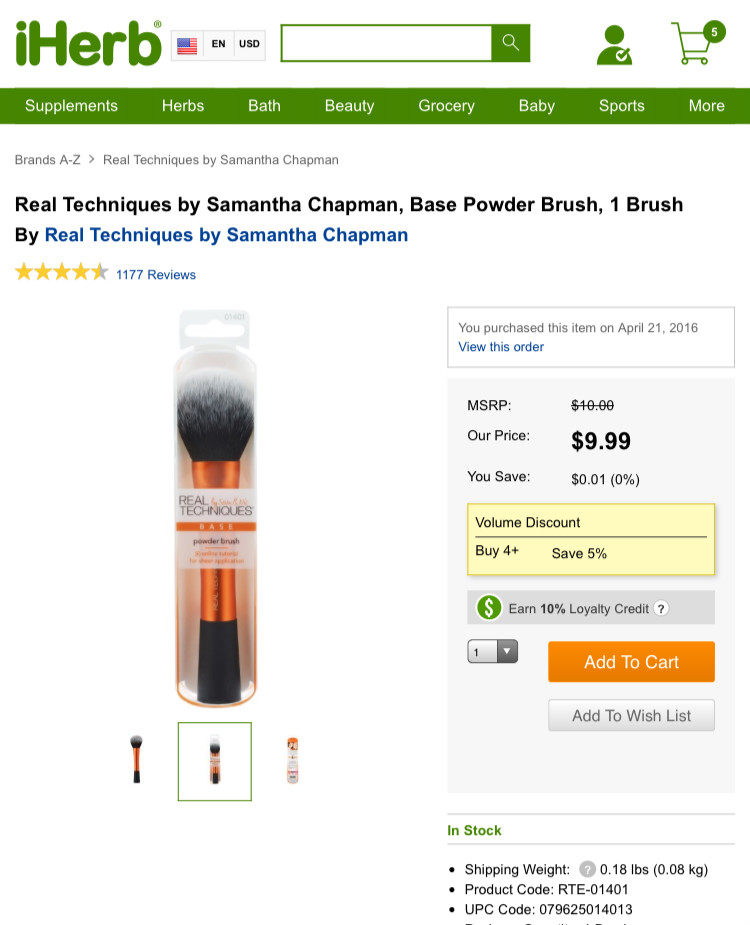Click the iHerb logo
Image resolution: width=750 pixels, height=925 pixels.
point(88,44)
